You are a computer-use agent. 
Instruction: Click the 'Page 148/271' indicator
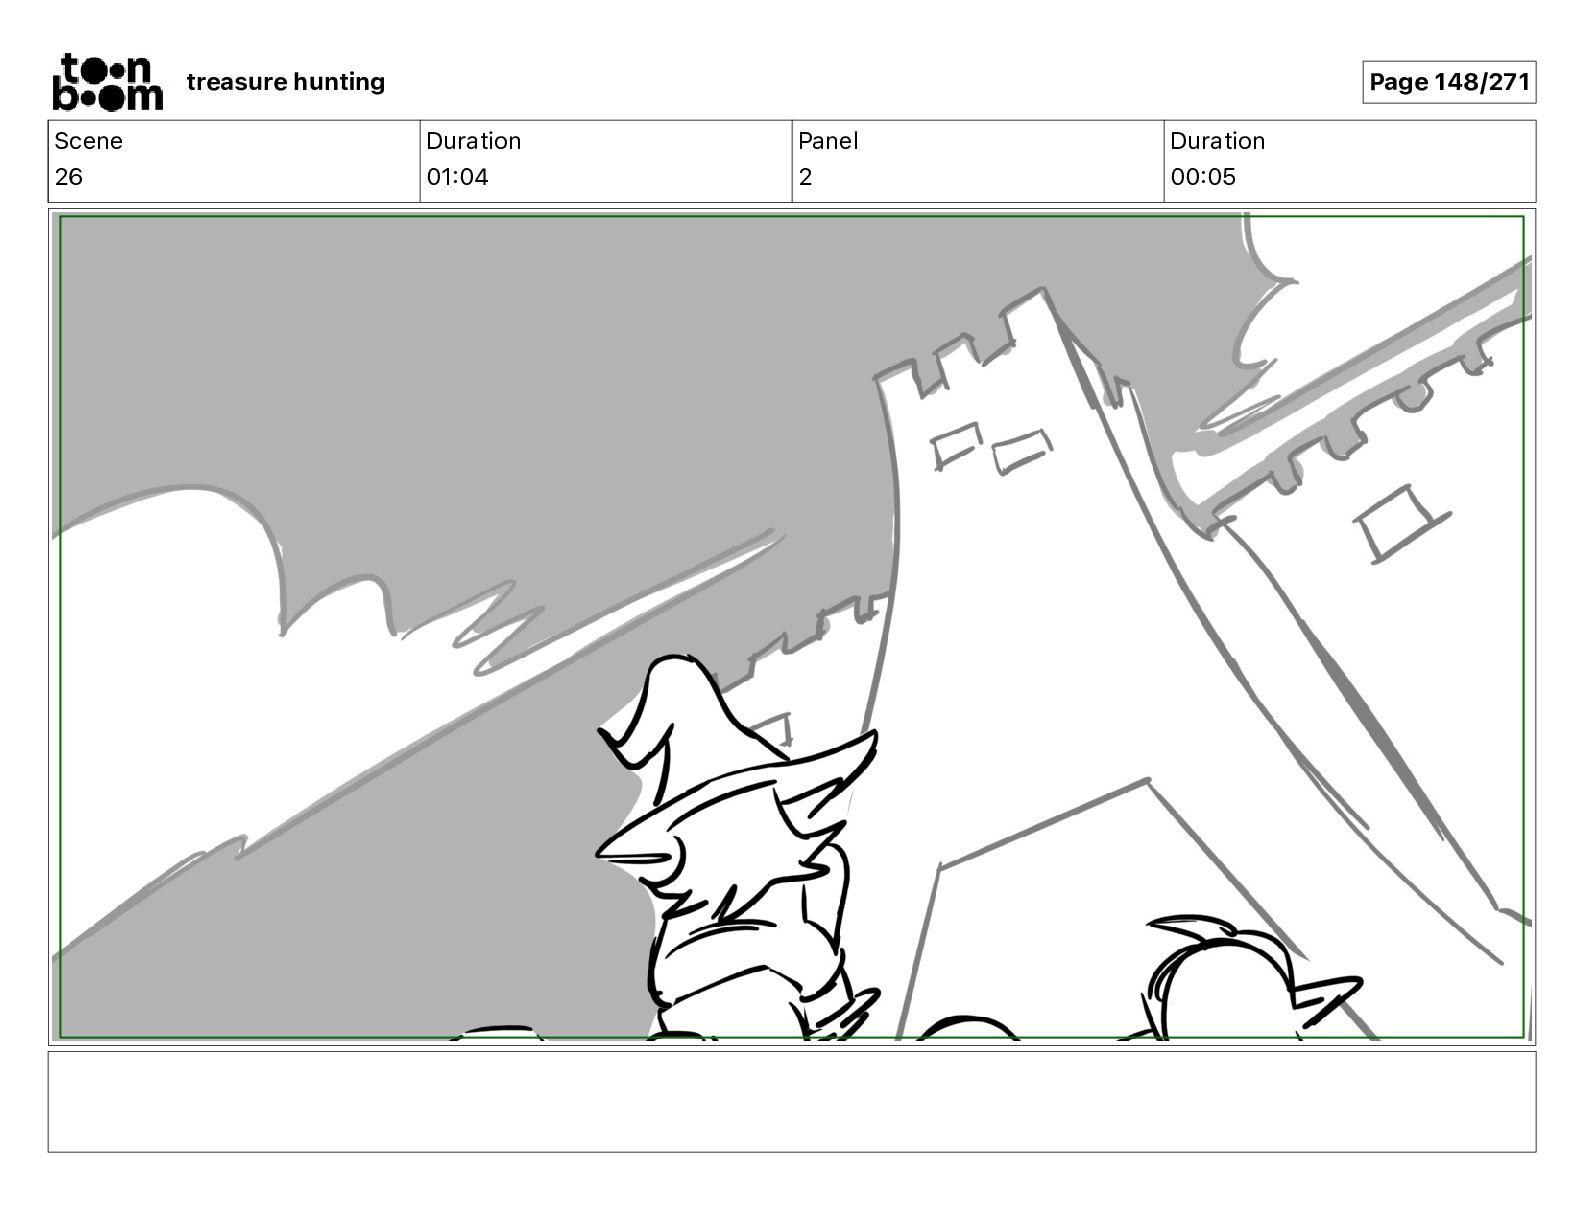pos(1449,82)
